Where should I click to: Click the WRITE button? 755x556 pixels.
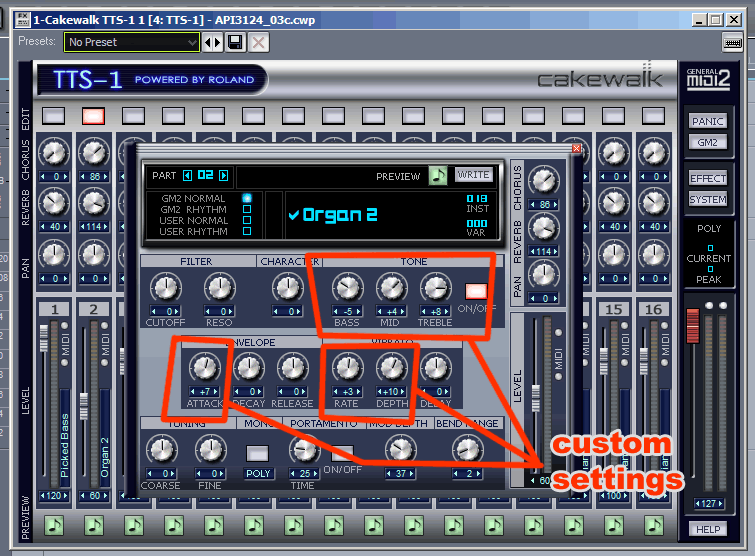(x=474, y=175)
